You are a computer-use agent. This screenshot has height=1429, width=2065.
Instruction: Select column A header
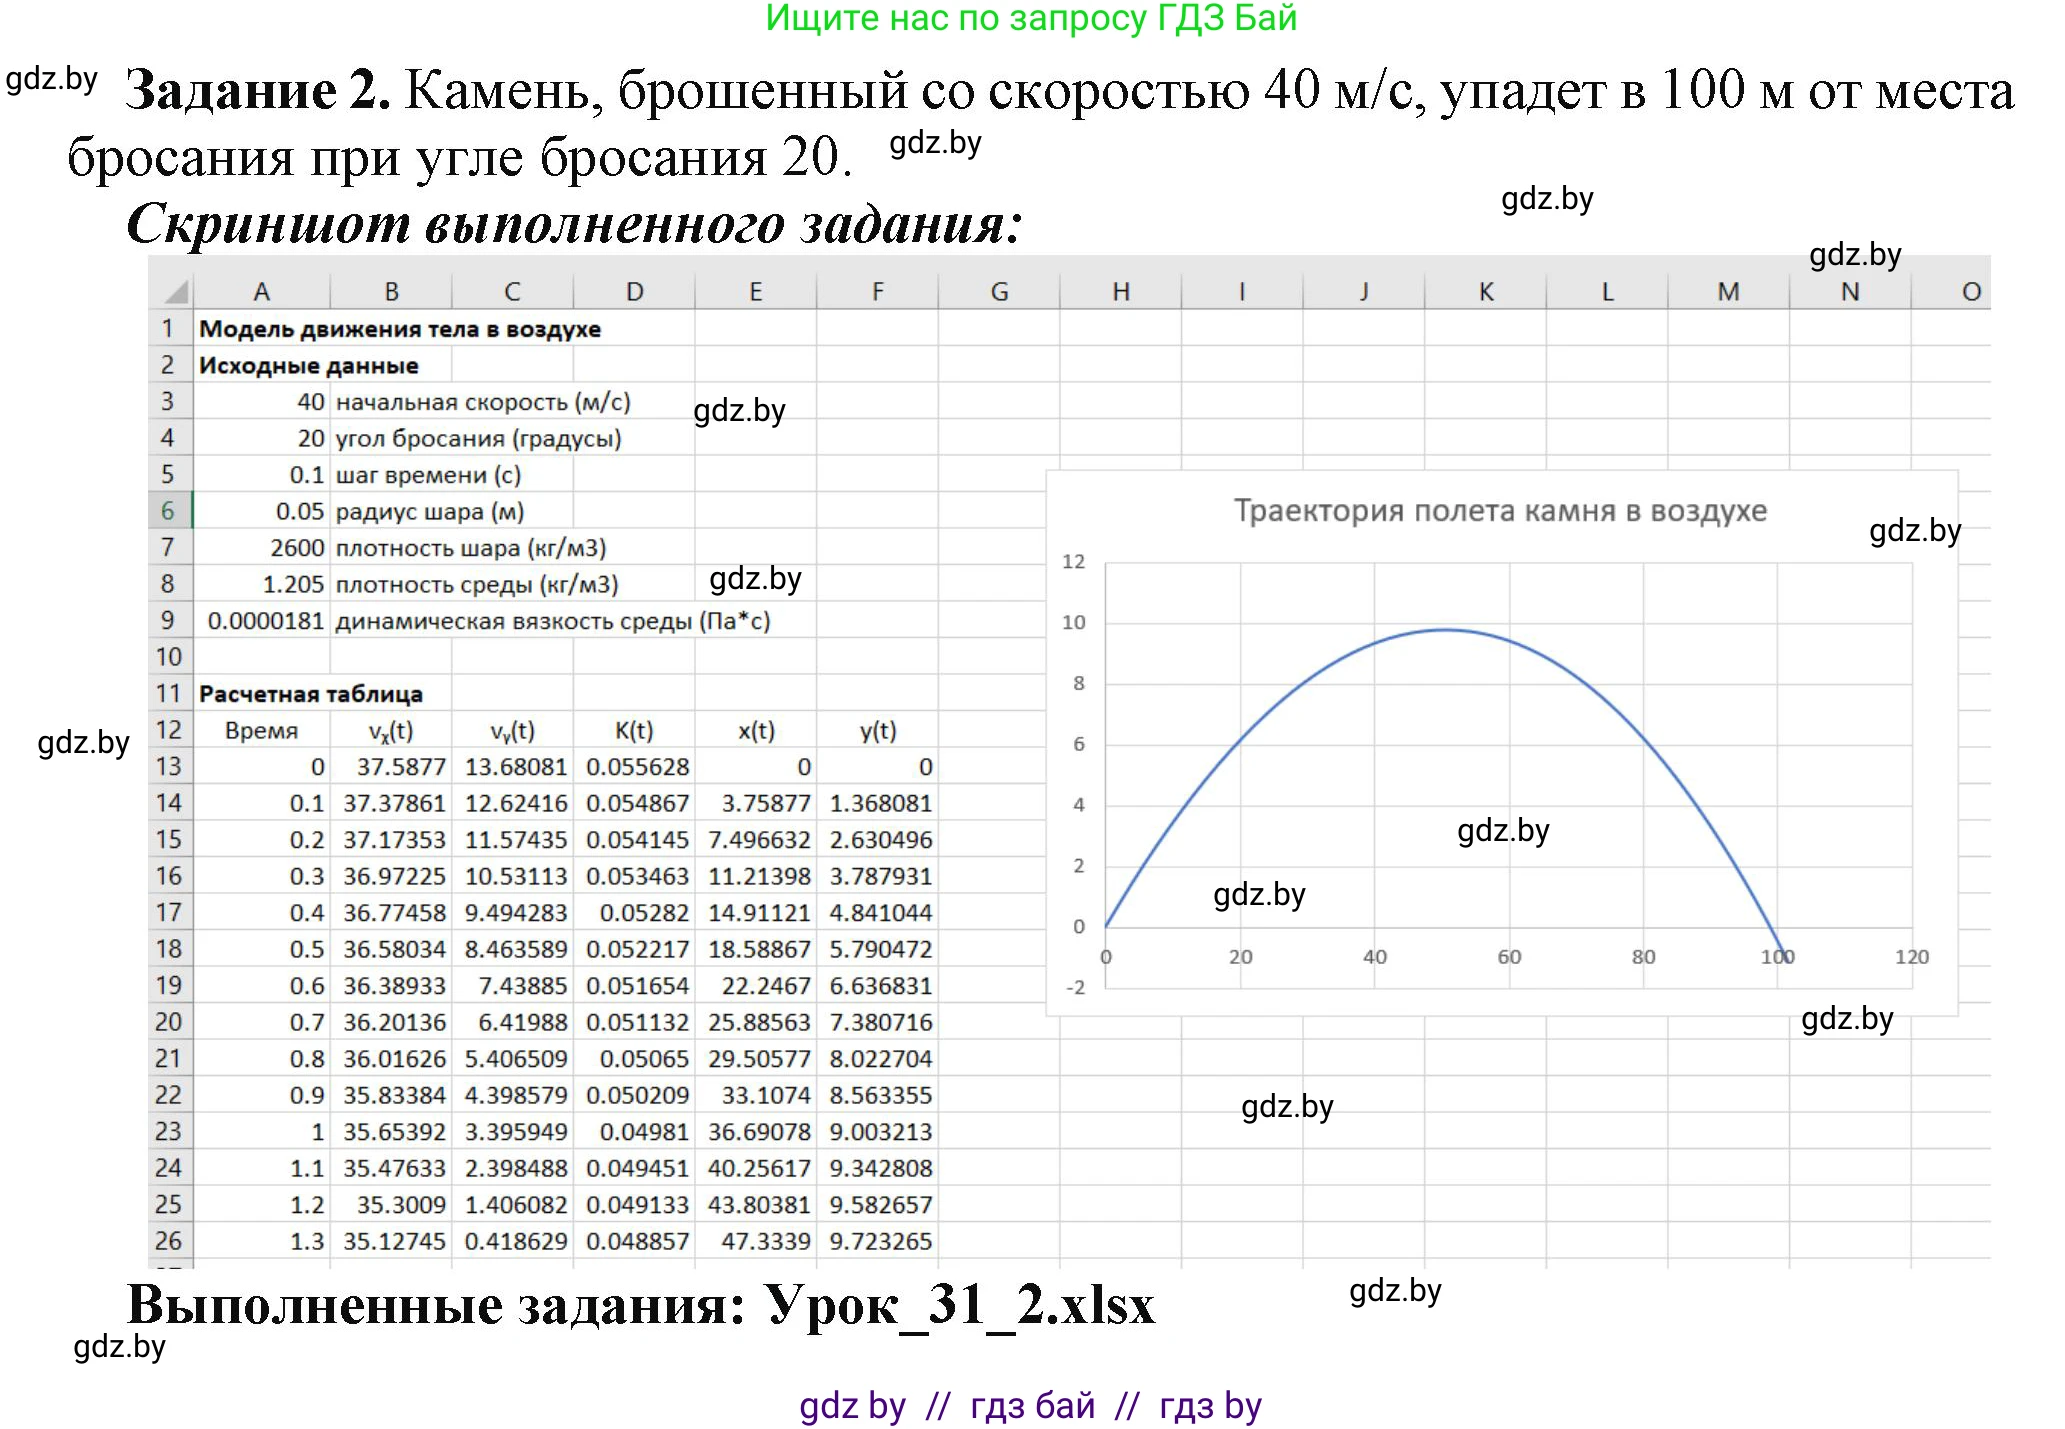(x=263, y=291)
